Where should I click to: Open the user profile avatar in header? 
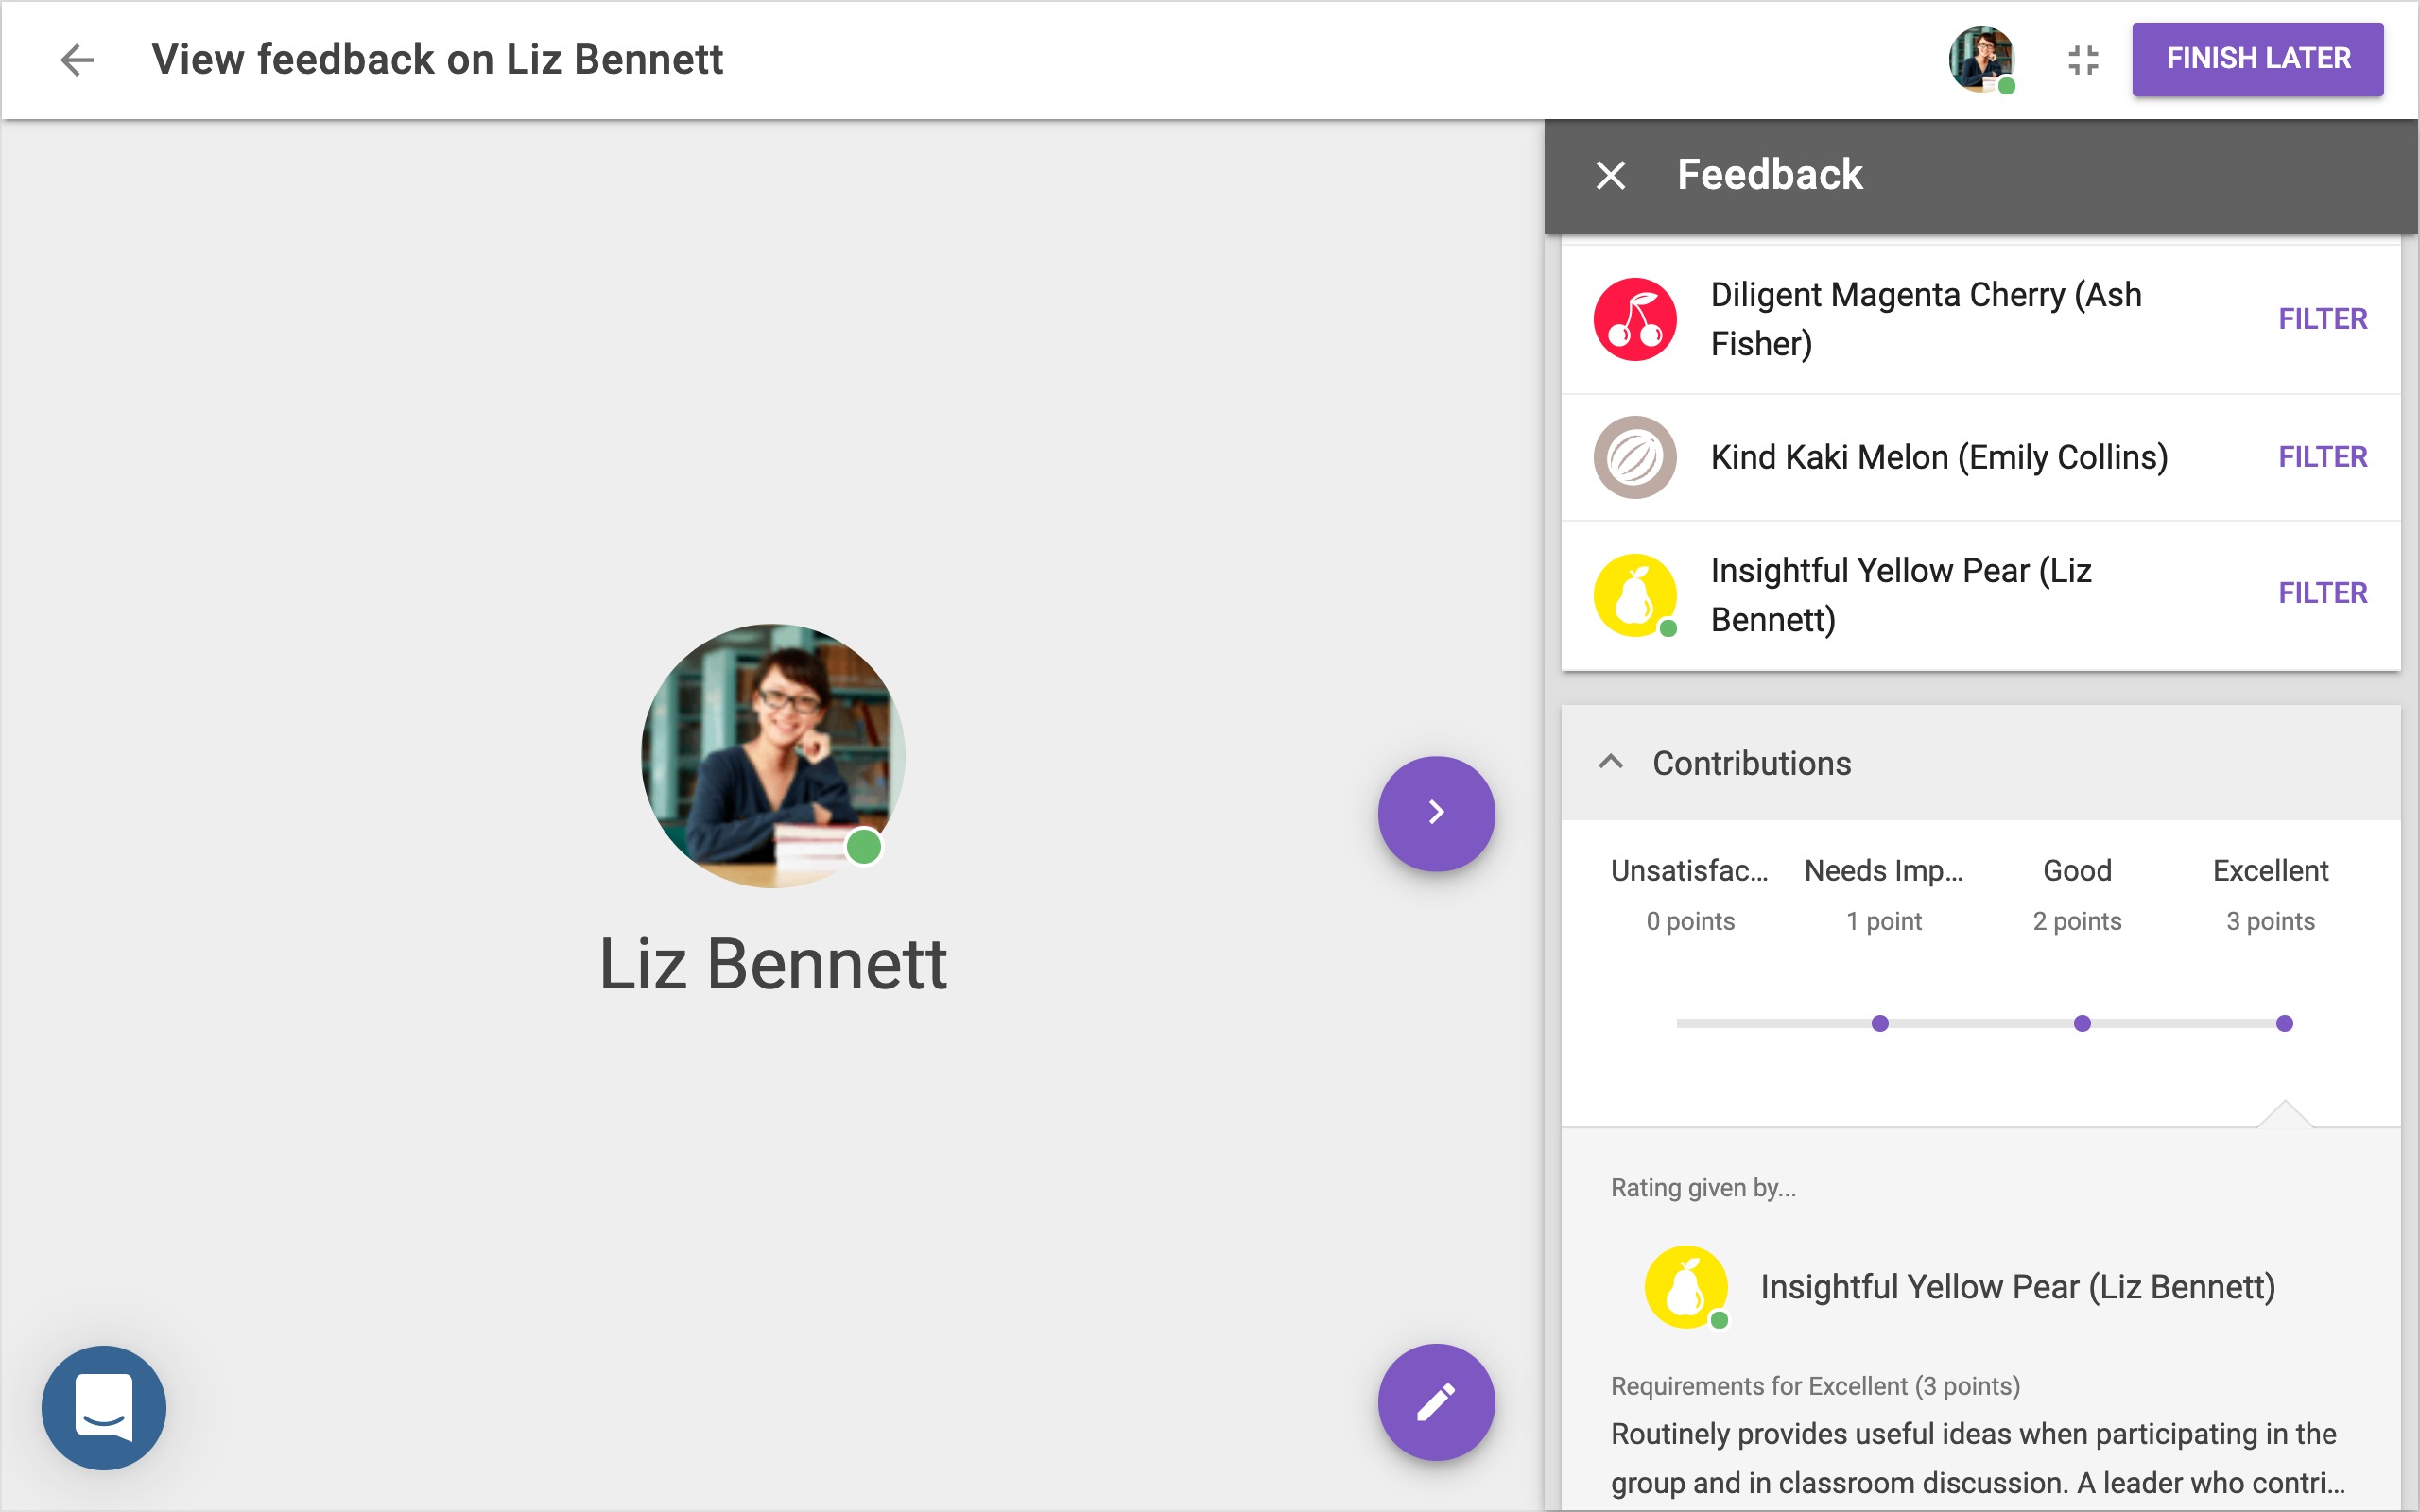tap(1981, 60)
